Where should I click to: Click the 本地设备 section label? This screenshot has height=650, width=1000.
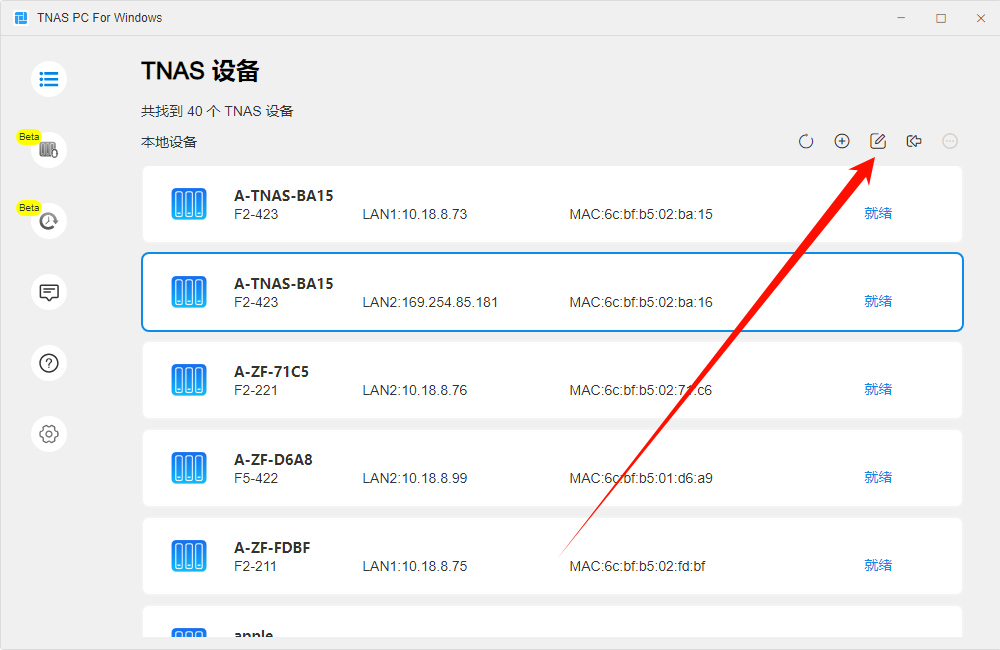[169, 142]
